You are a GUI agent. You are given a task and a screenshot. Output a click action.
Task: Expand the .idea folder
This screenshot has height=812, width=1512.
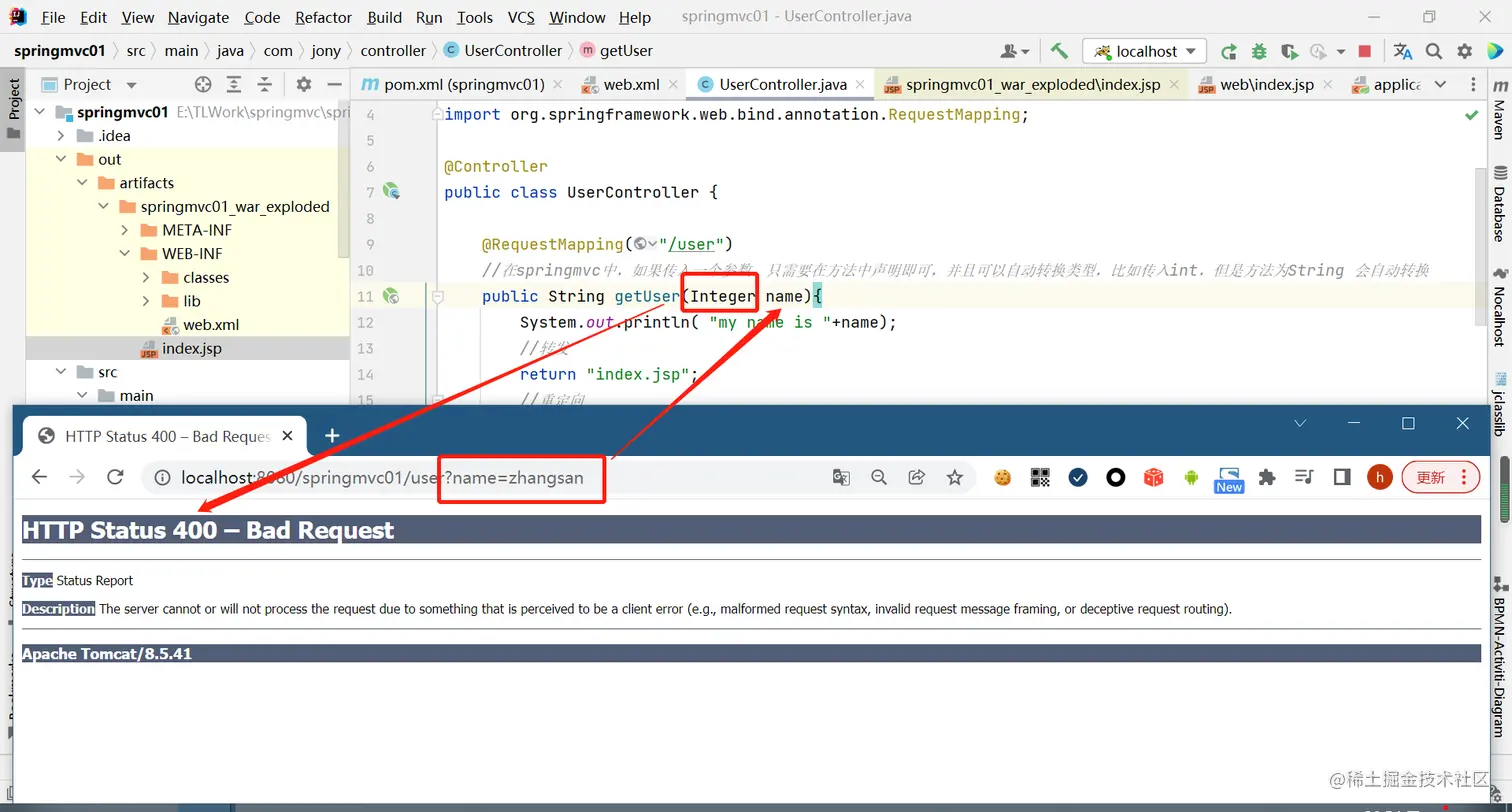[61, 136]
